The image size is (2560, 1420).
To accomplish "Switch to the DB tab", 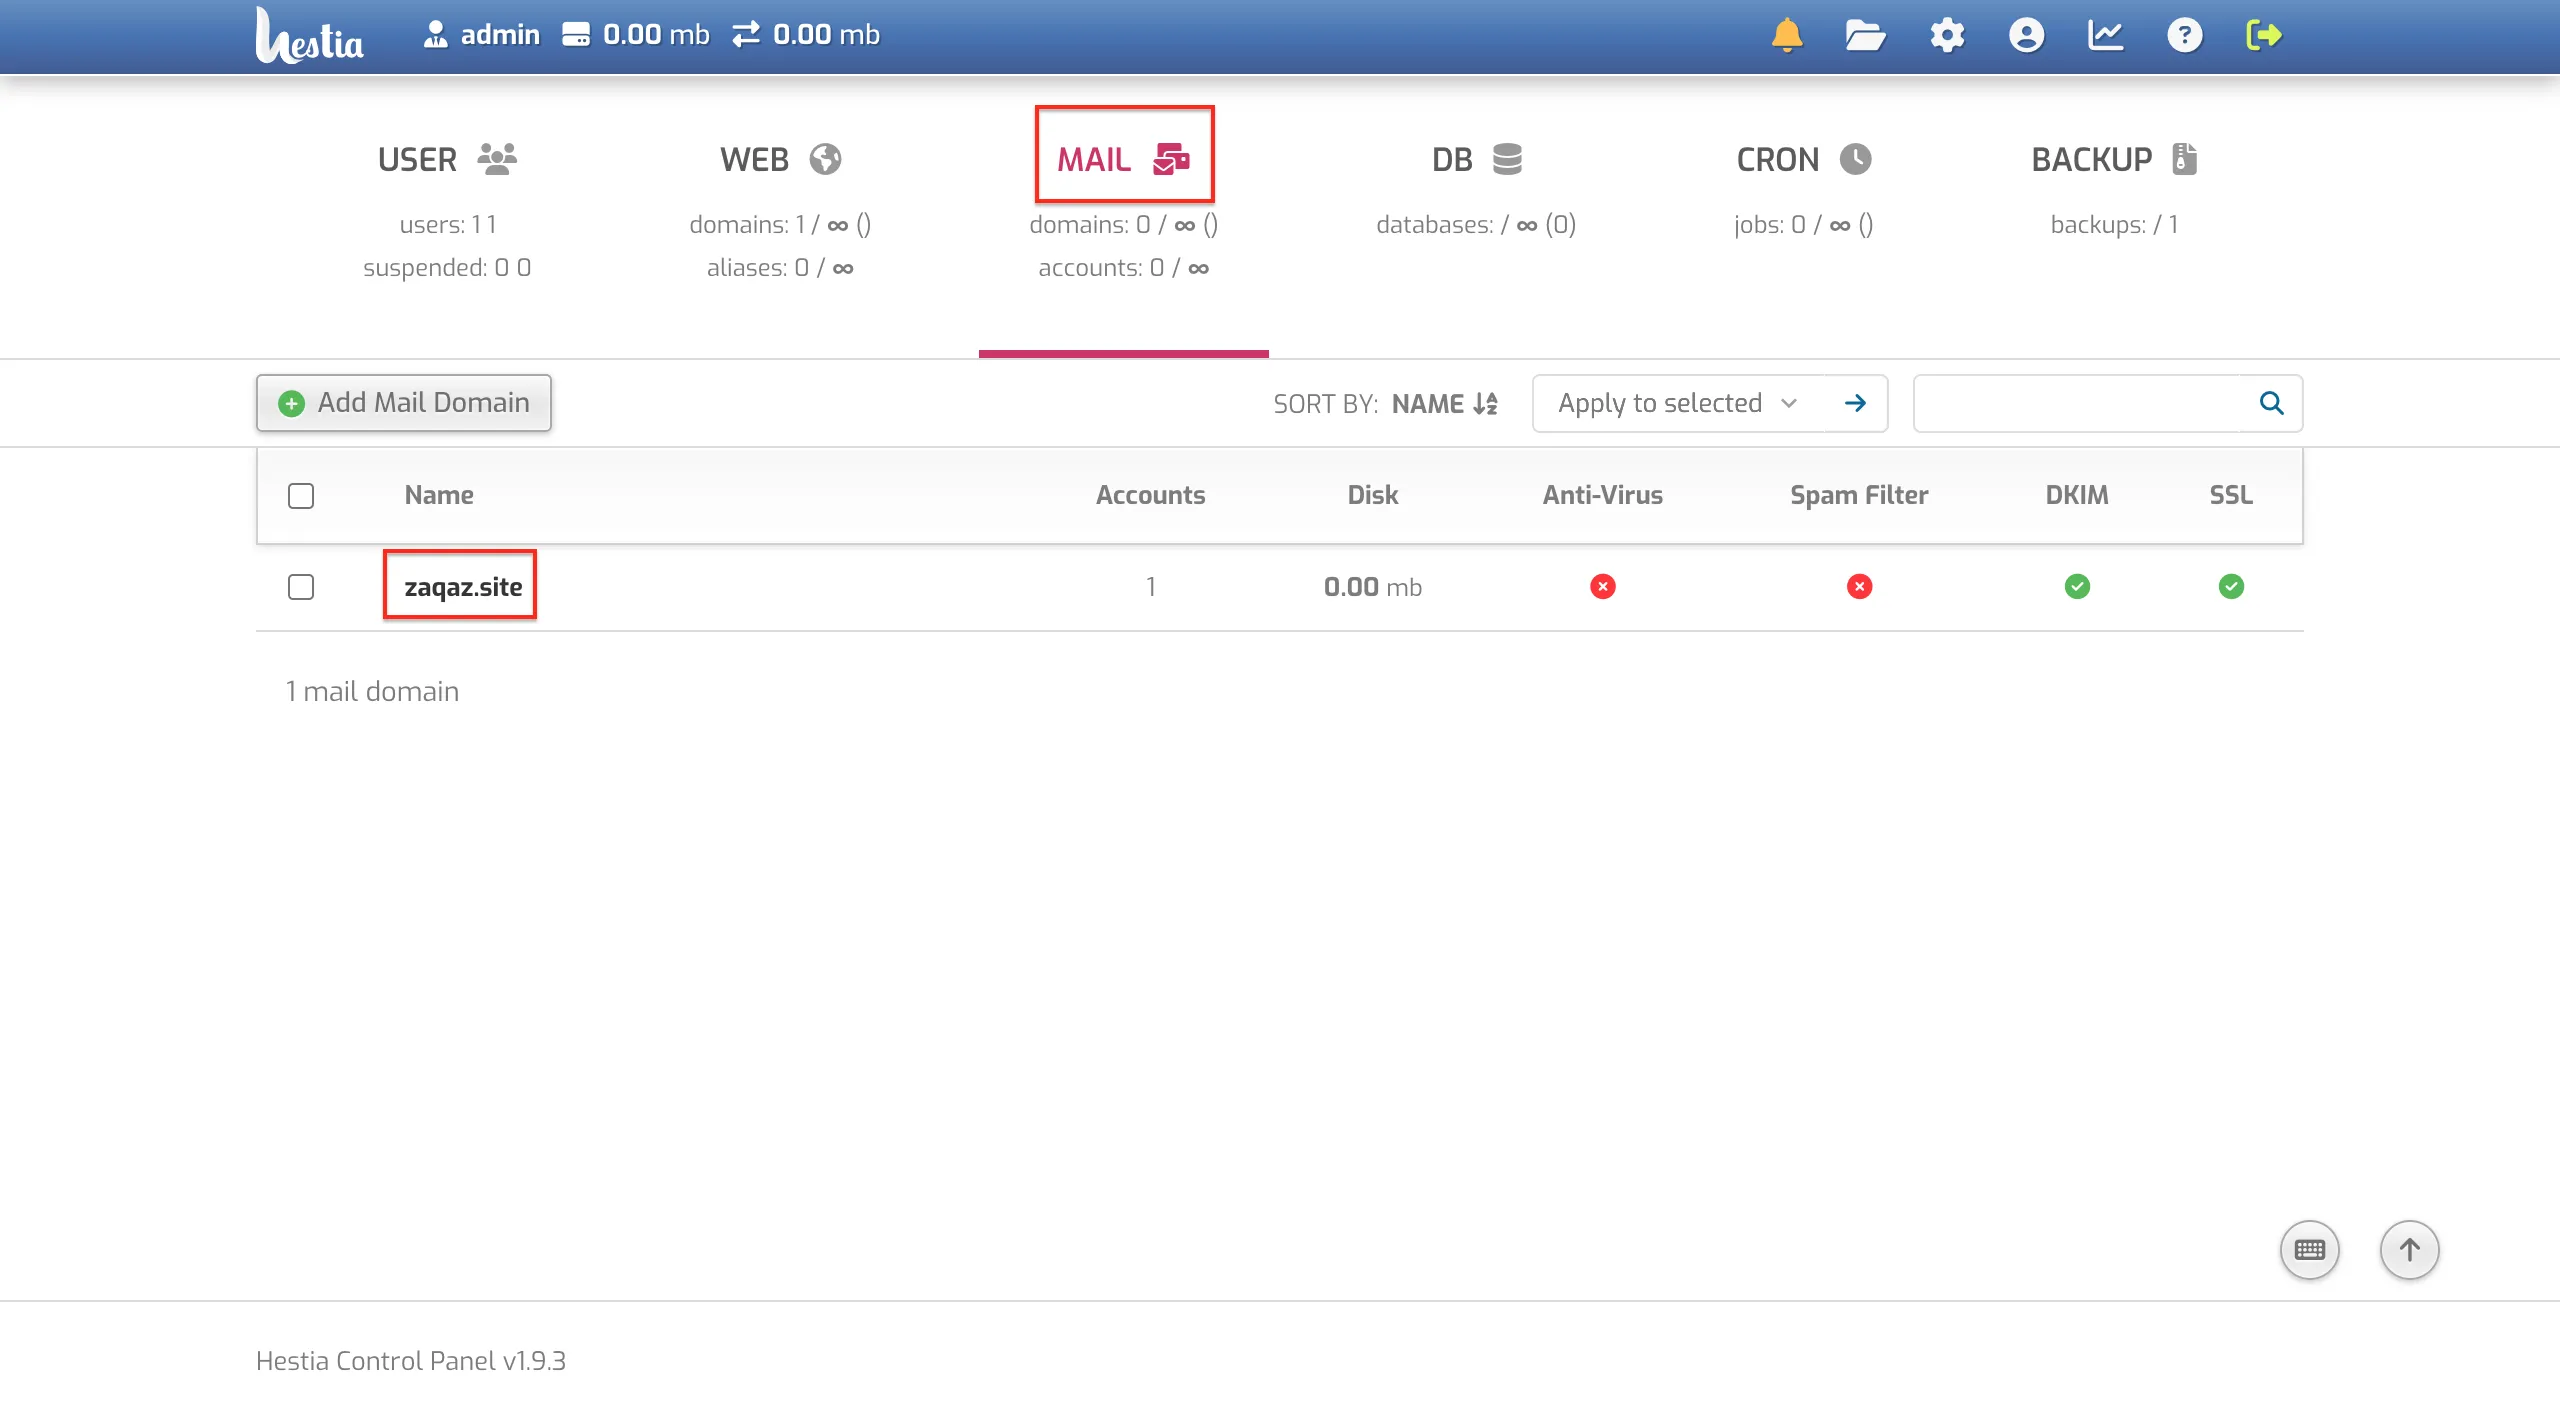I will (1476, 159).
